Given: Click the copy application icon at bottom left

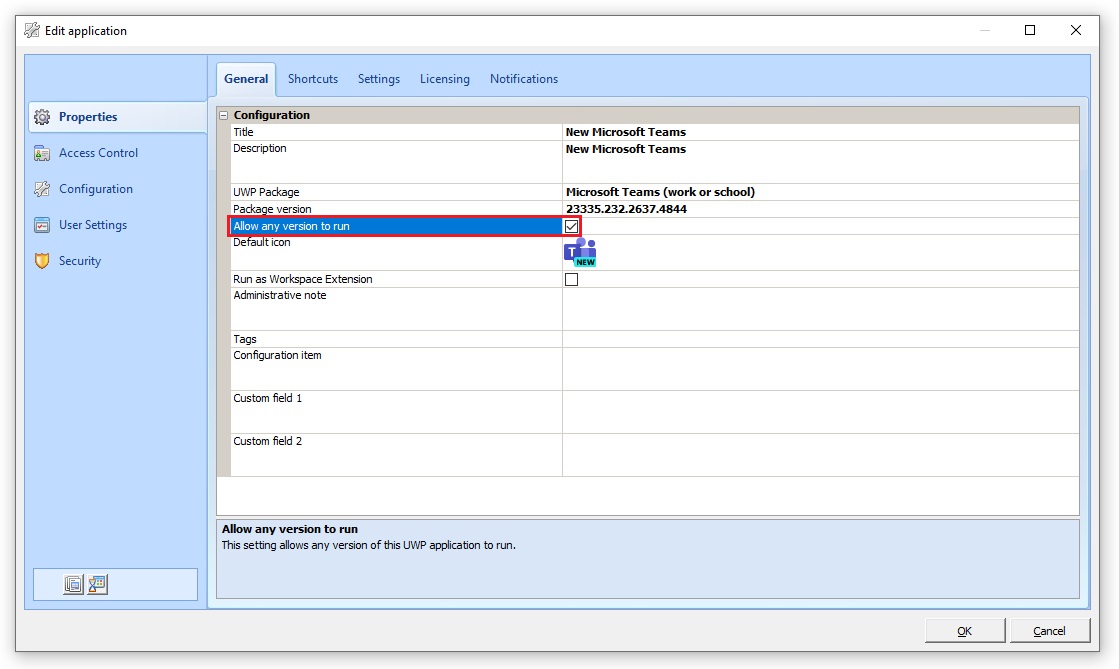Looking at the screenshot, I should coord(73,584).
